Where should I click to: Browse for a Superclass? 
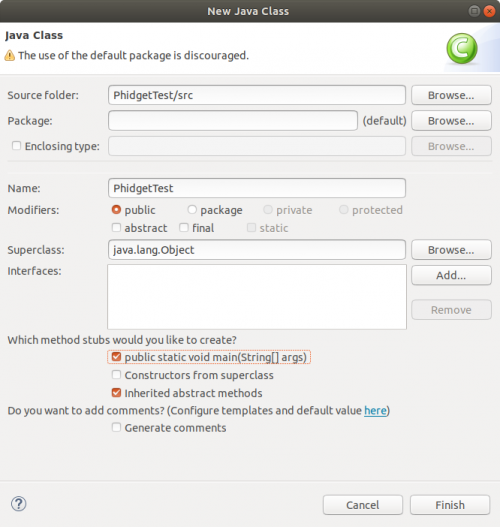pyautogui.click(x=451, y=250)
